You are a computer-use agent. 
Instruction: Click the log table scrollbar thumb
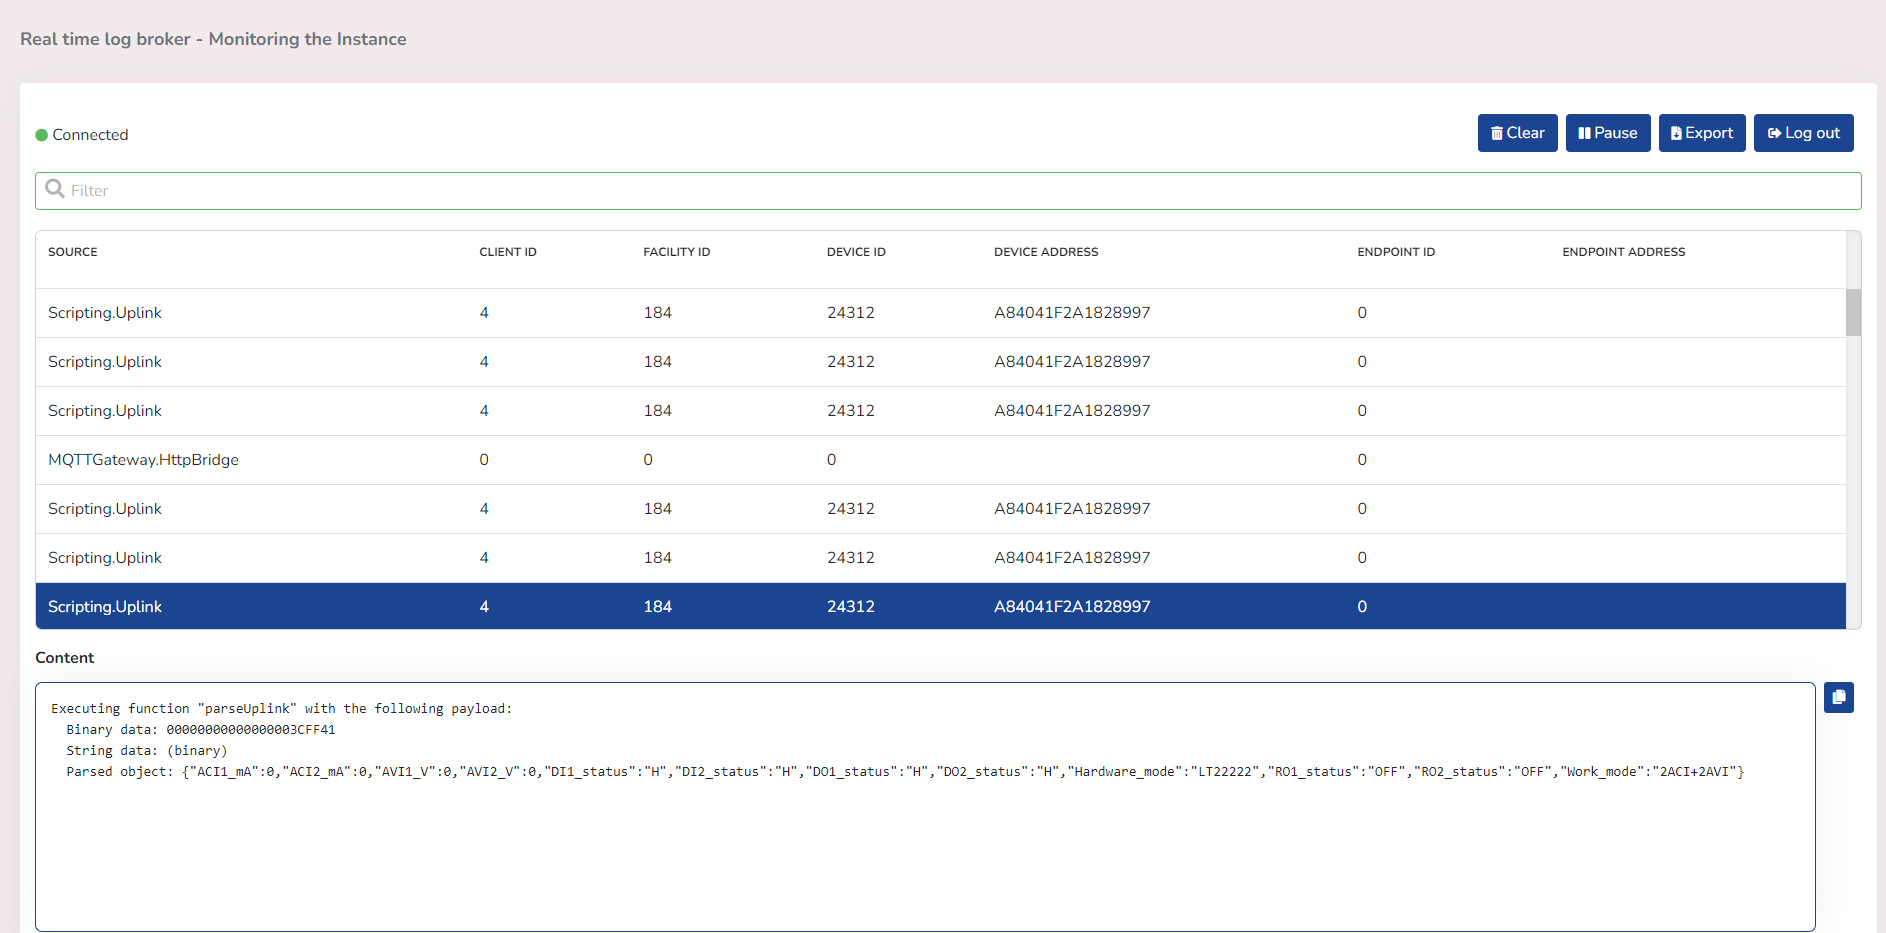tap(1853, 312)
